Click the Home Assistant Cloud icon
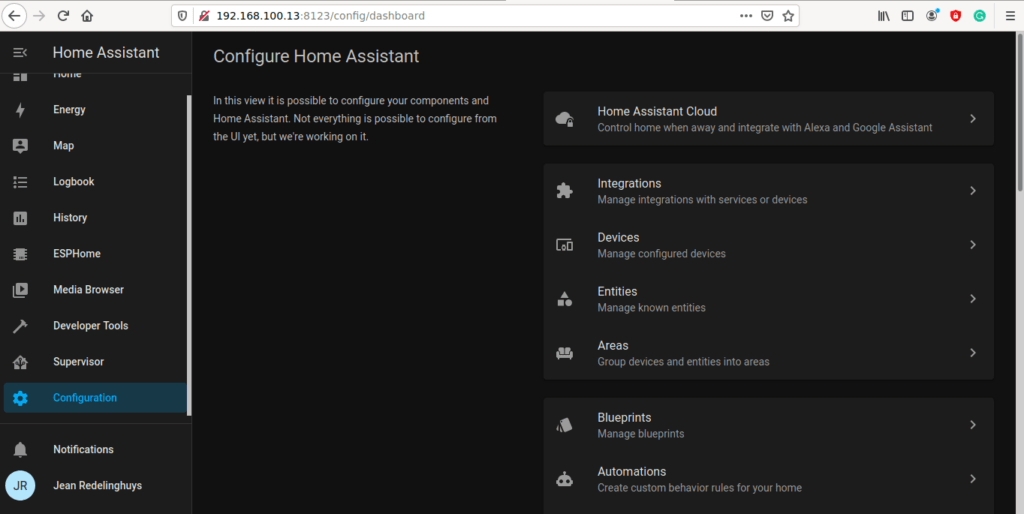Image resolution: width=1024 pixels, height=514 pixels. pyautogui.click(x=564, y=119)
